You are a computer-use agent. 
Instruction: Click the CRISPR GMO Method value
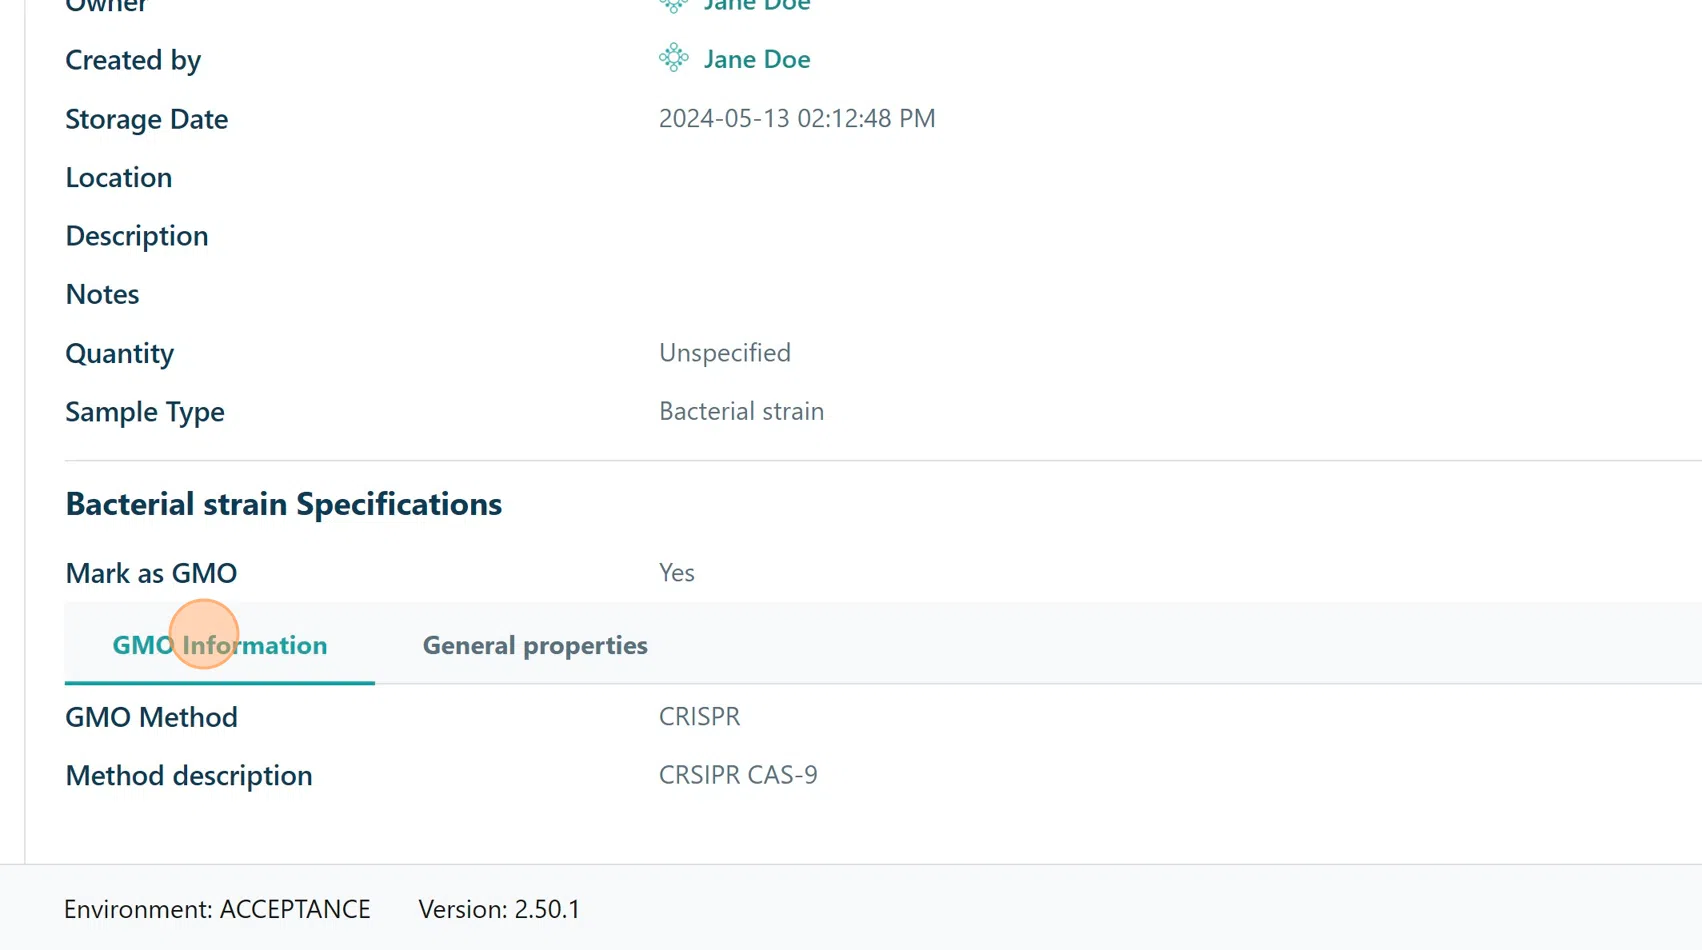pos(699,717)
